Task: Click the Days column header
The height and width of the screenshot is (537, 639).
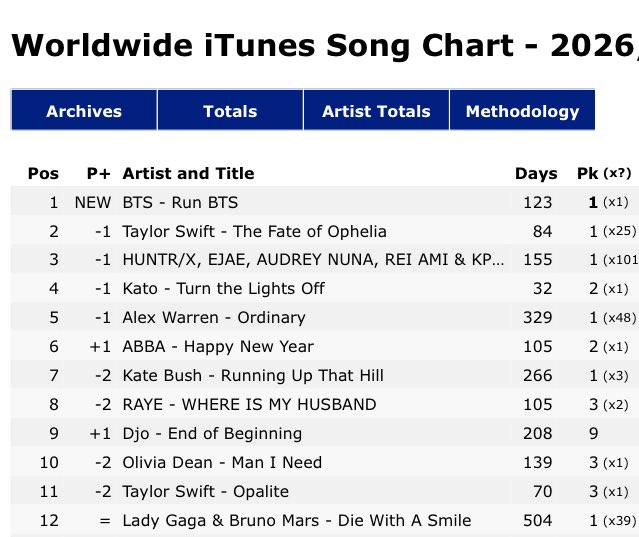Action: coord(535,173)
